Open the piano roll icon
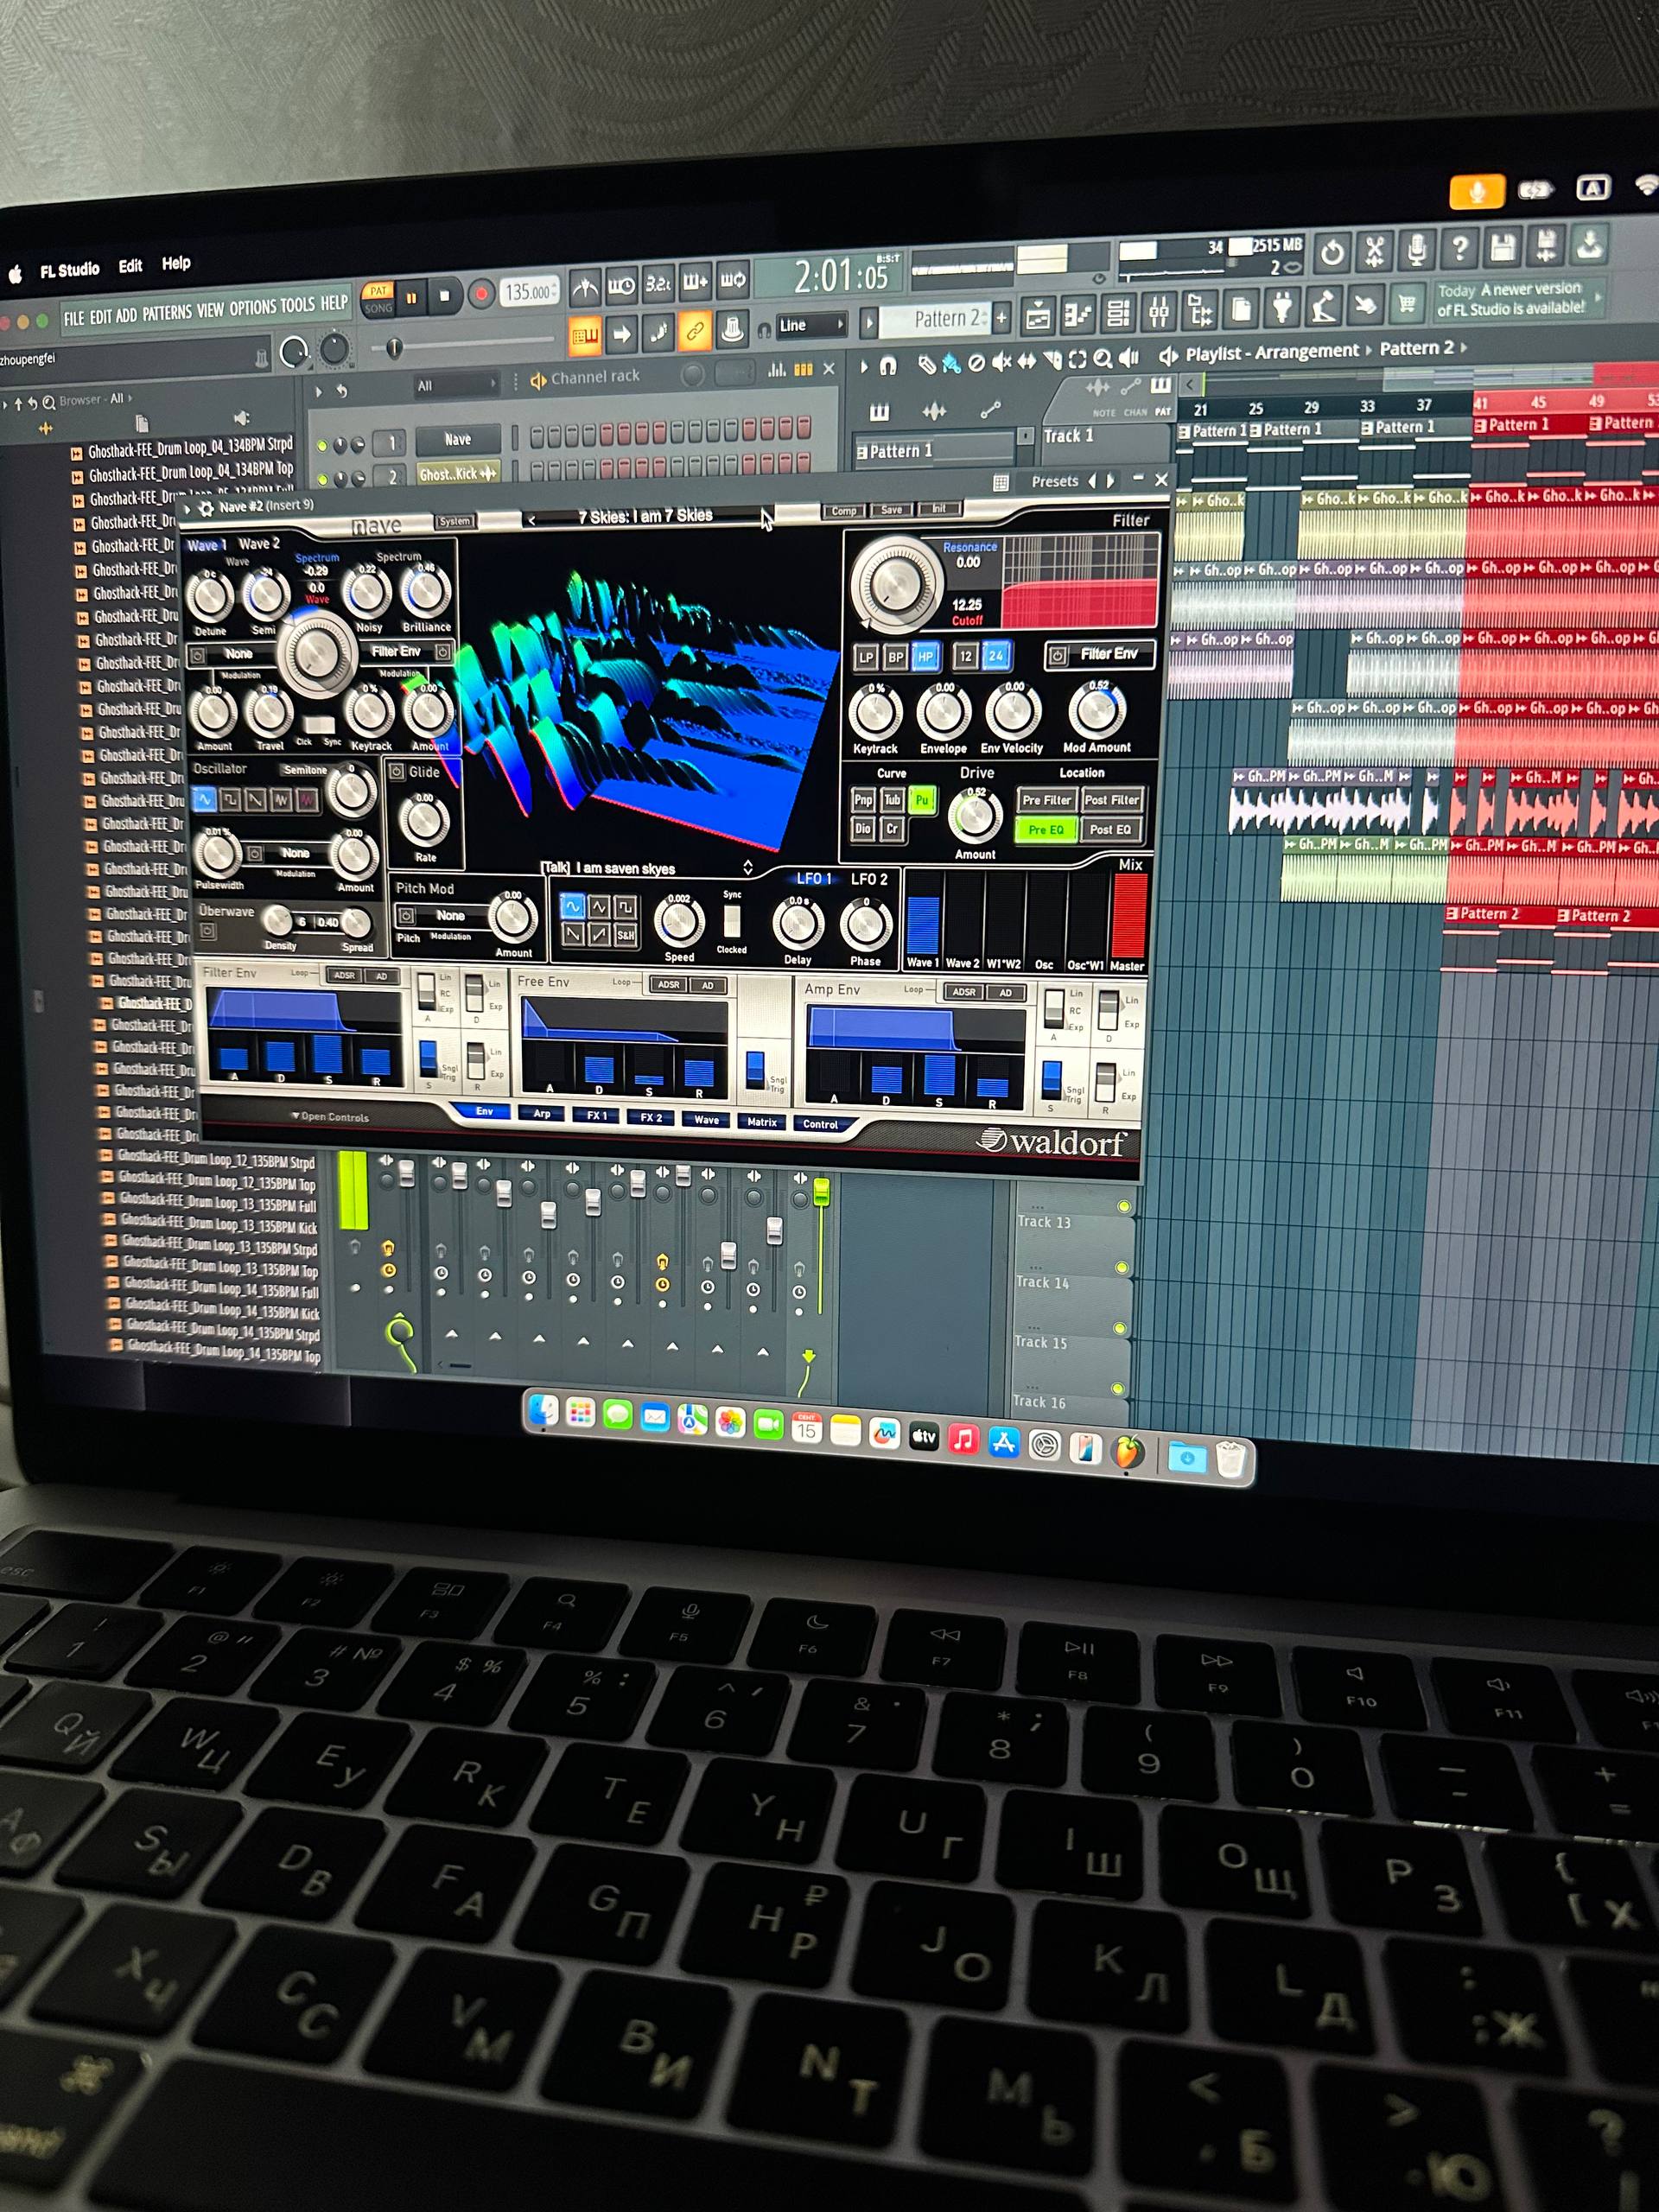This screenshot has height=2212, width=1659. [x=1078, y=316]
